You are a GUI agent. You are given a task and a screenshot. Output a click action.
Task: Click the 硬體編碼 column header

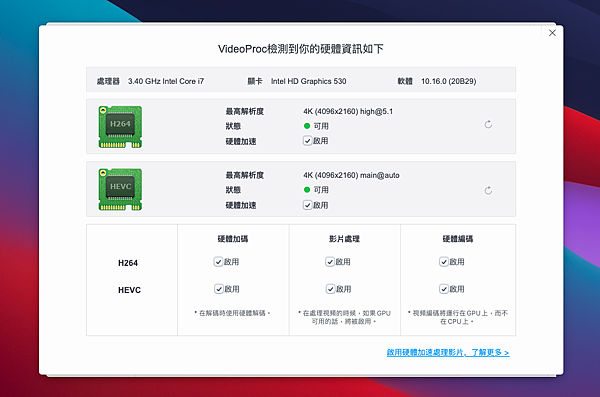pos(458,239)
